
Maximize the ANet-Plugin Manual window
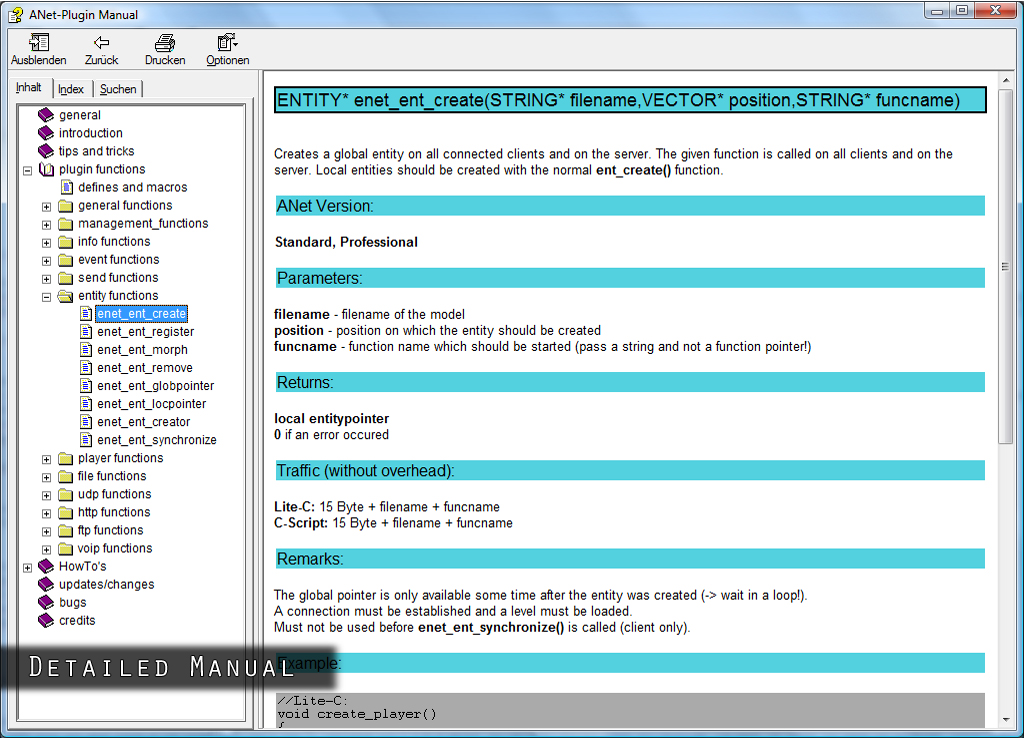962,10
